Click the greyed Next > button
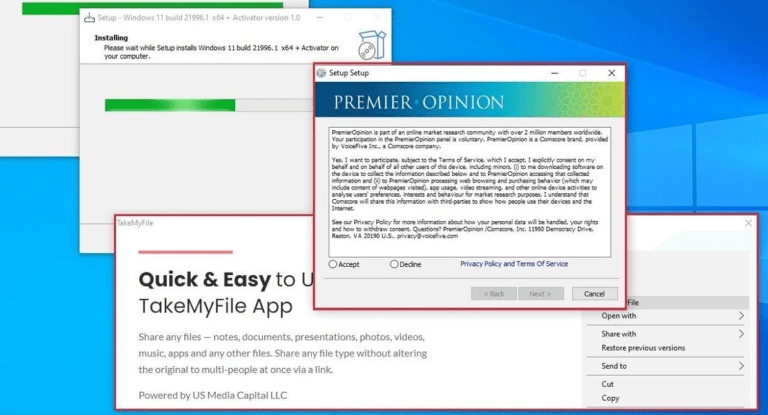The width and height of the screenshot is (768, 415). 541,293
